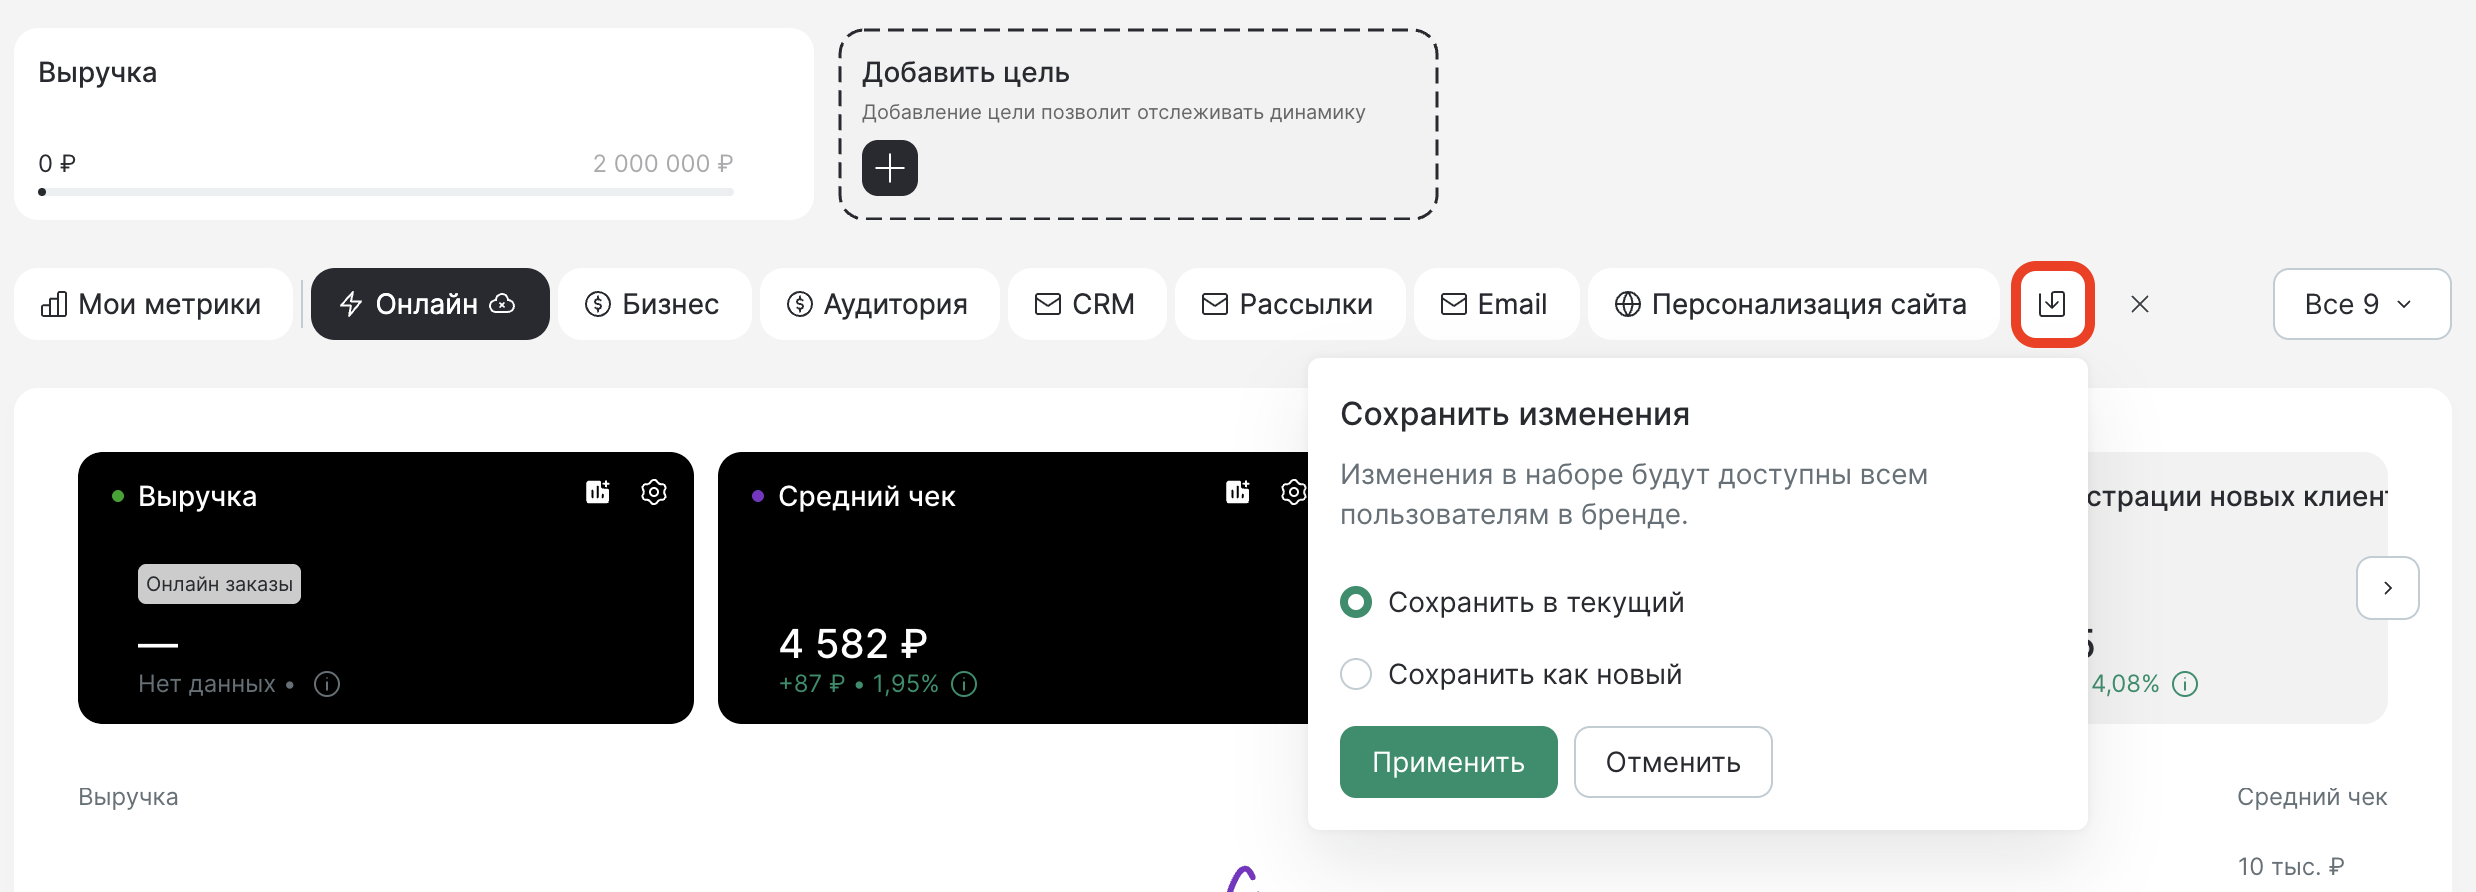Click the Применить button
The width and height of the screenshot is (2476, 892).
point(1448,762)
